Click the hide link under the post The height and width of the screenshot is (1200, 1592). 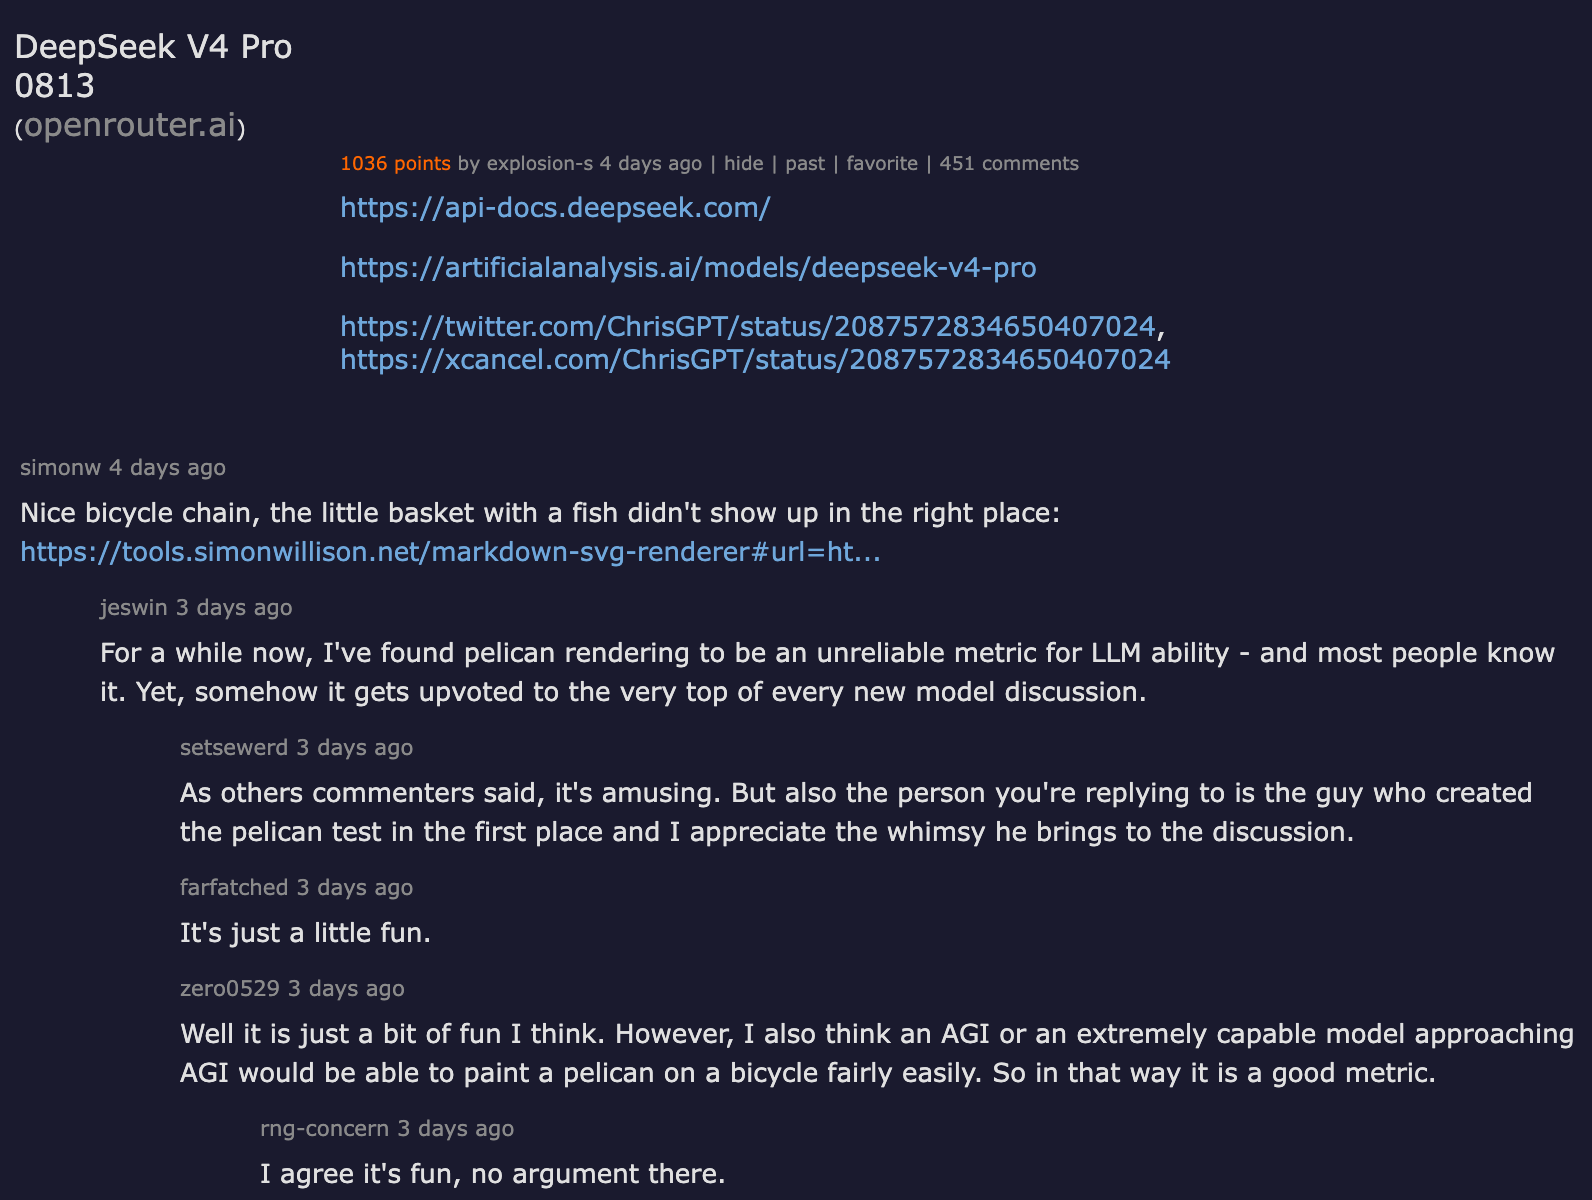click(743, 163)
